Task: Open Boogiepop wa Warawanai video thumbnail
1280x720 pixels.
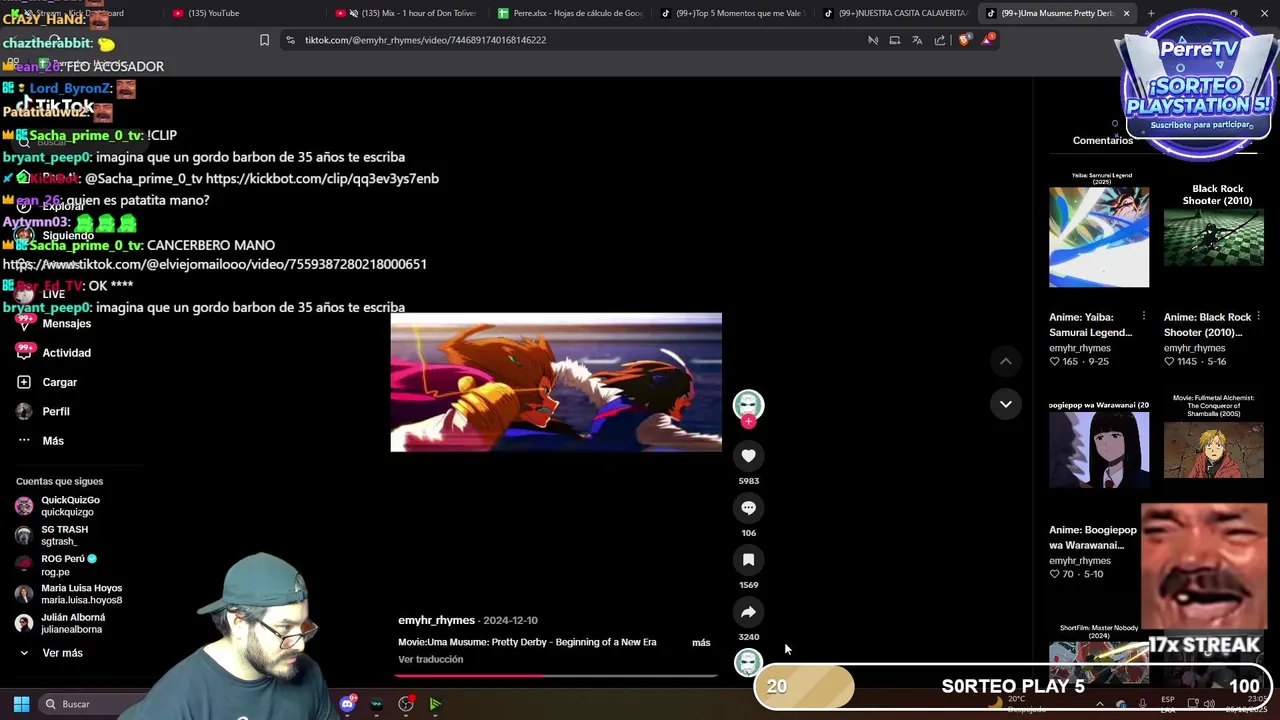Action: pos(1099,445)
